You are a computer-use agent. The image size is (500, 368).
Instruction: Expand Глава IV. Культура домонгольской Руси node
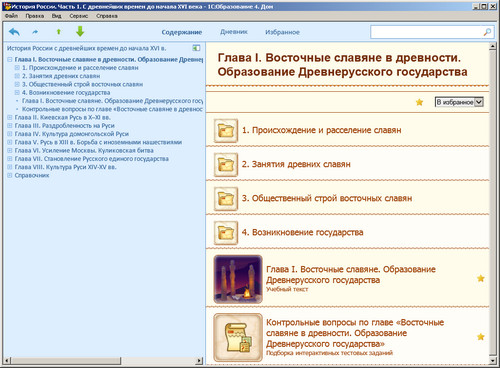pos(10,134)
